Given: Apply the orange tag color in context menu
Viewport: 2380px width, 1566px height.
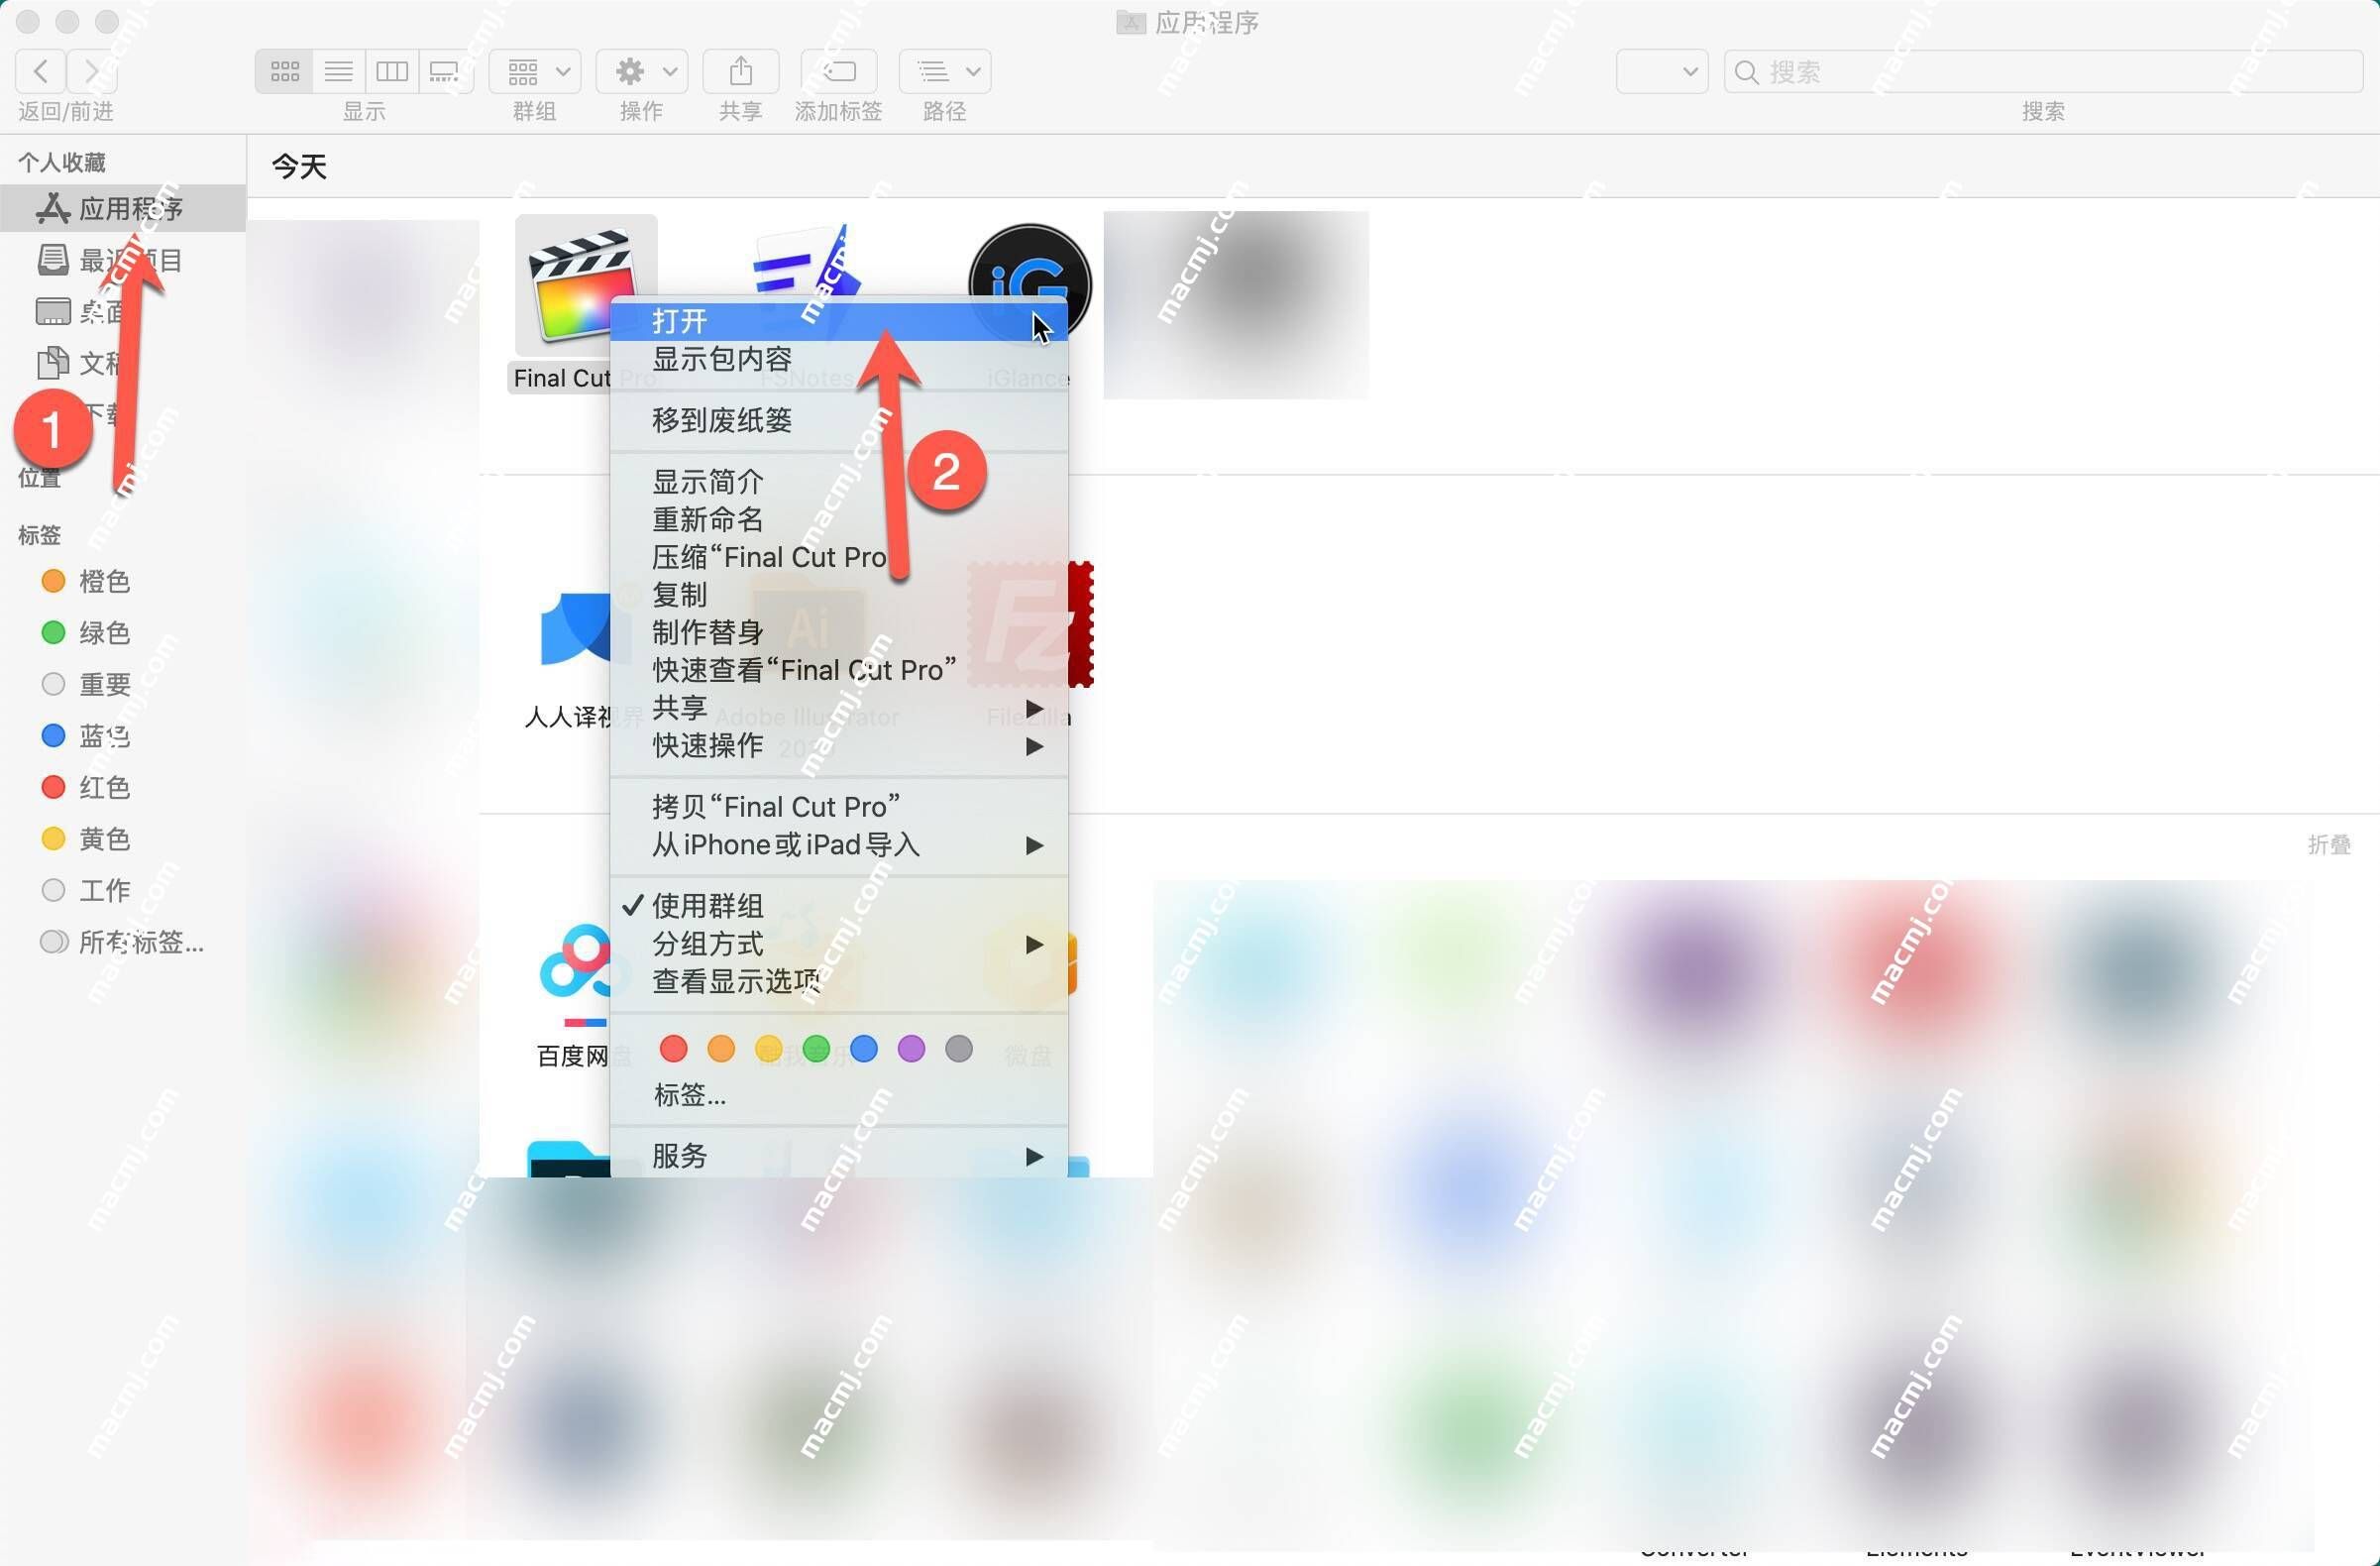Looking at the screenshot, I should 721,1048.
